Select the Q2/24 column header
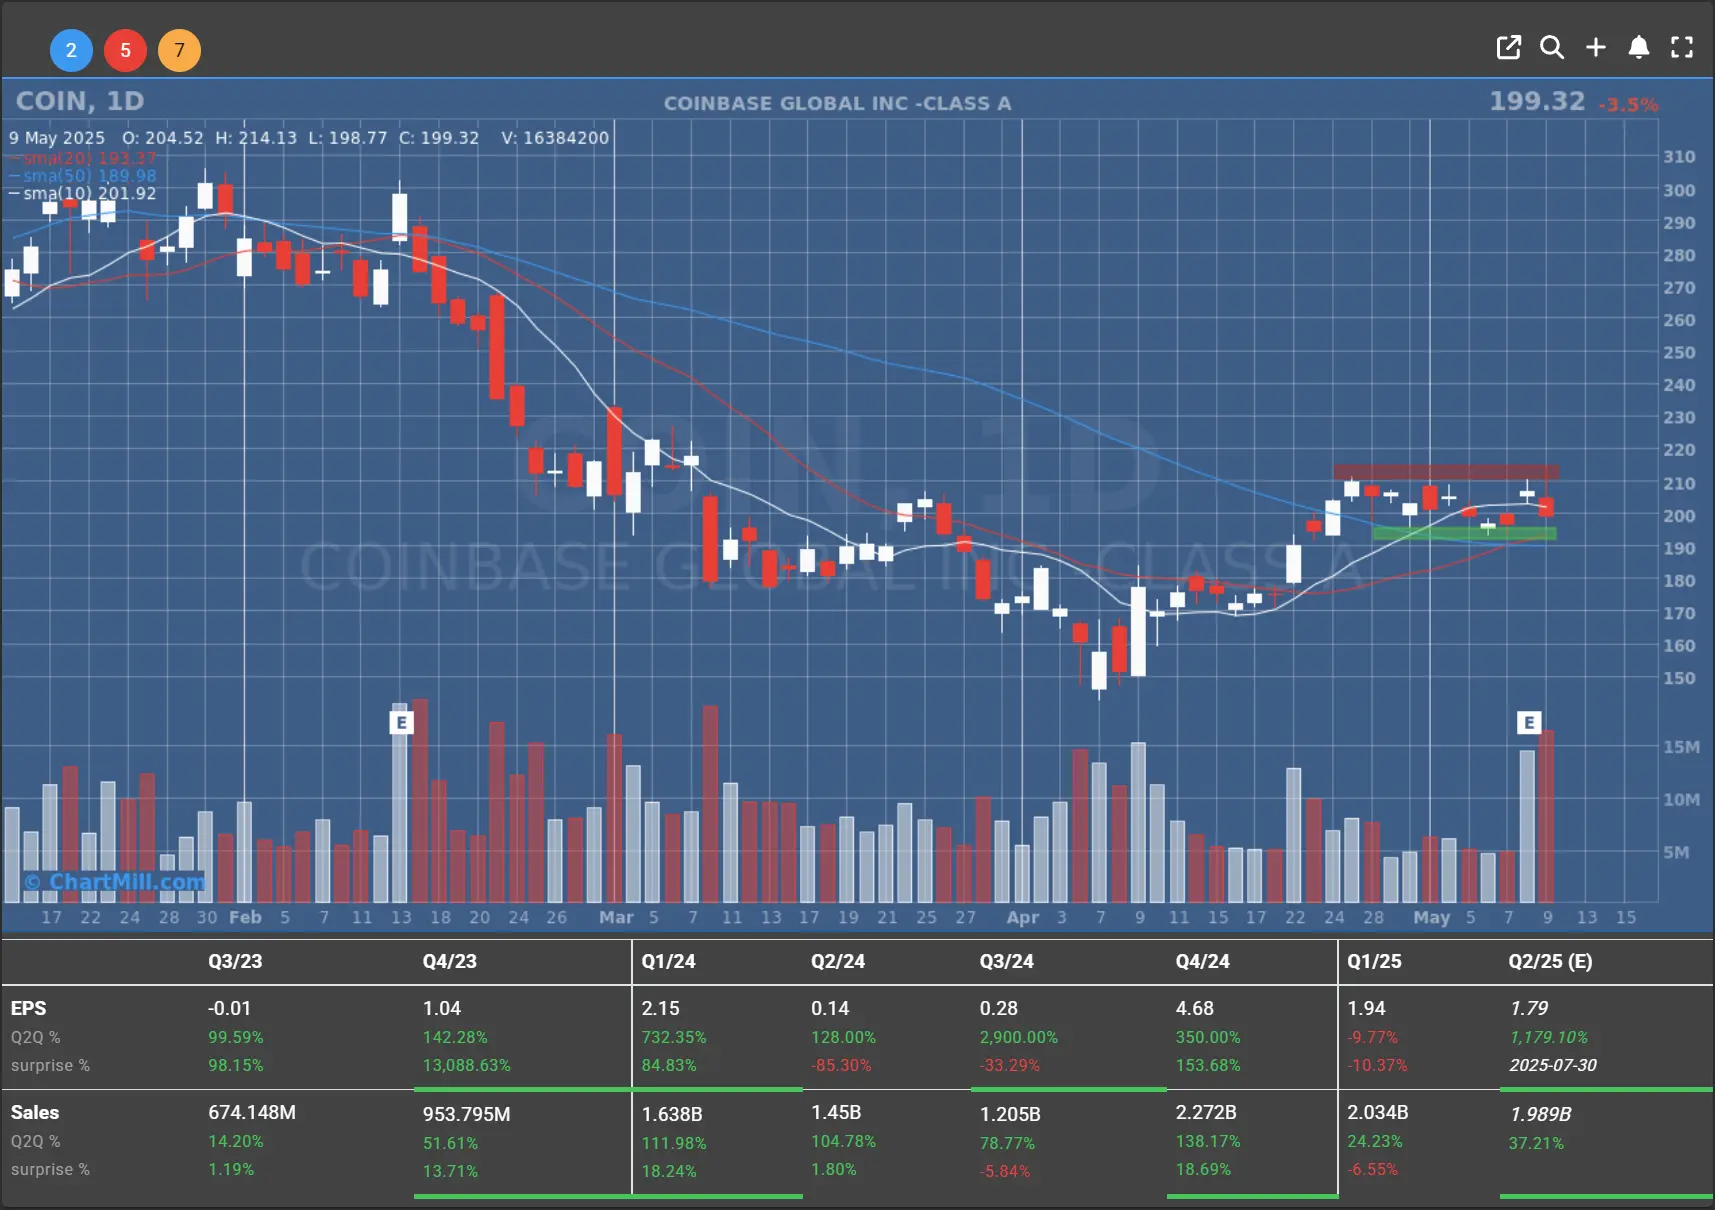 click(838, 961)
